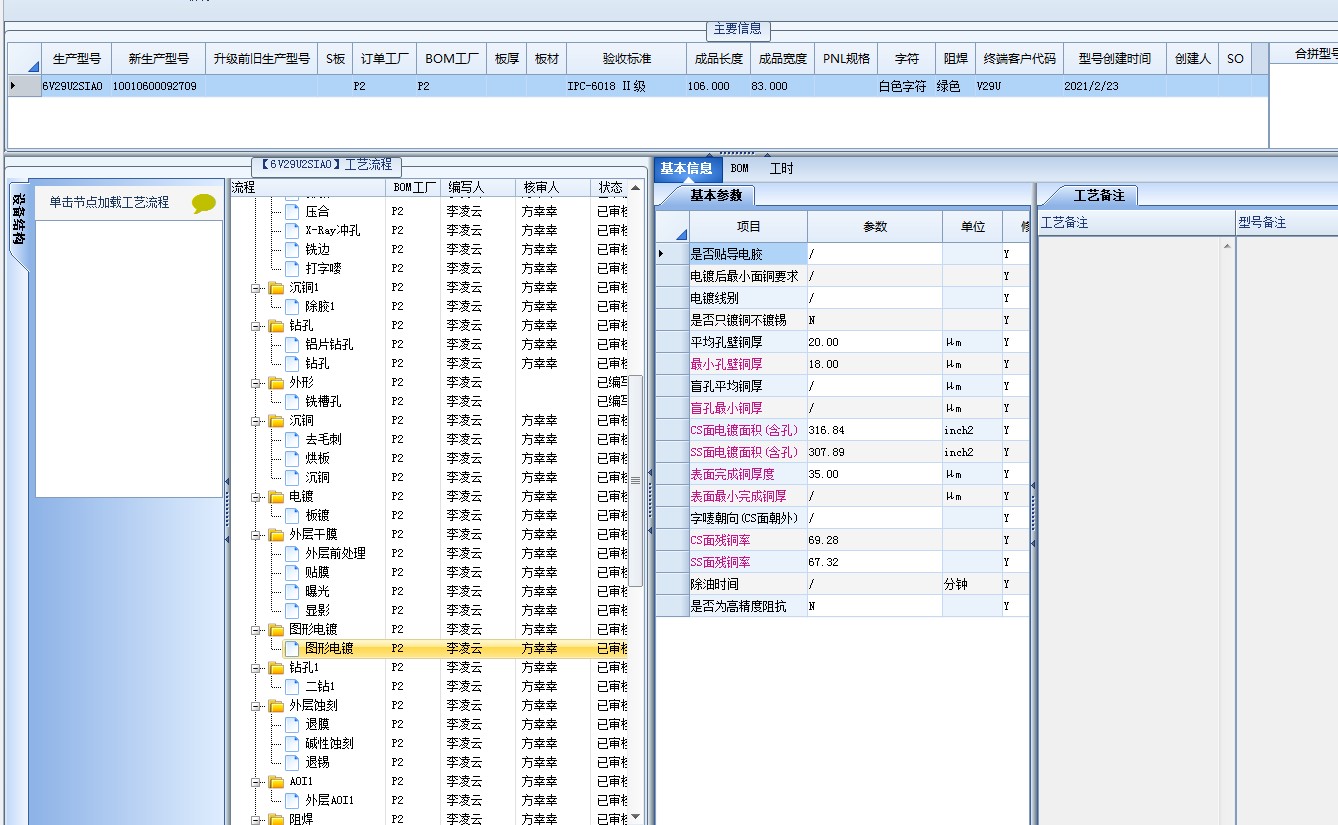Click the document icon next to 铝片钻孔

point(292,345)
